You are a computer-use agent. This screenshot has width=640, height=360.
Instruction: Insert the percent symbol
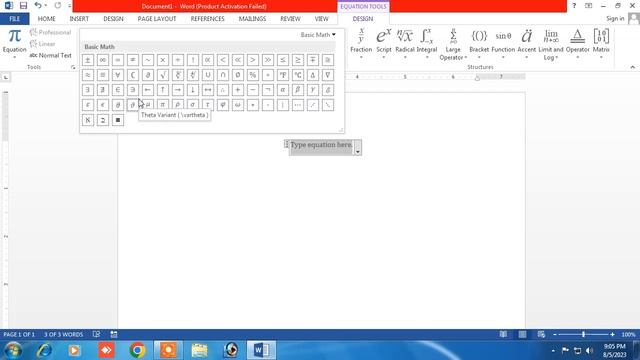click(x=253, y=75)
